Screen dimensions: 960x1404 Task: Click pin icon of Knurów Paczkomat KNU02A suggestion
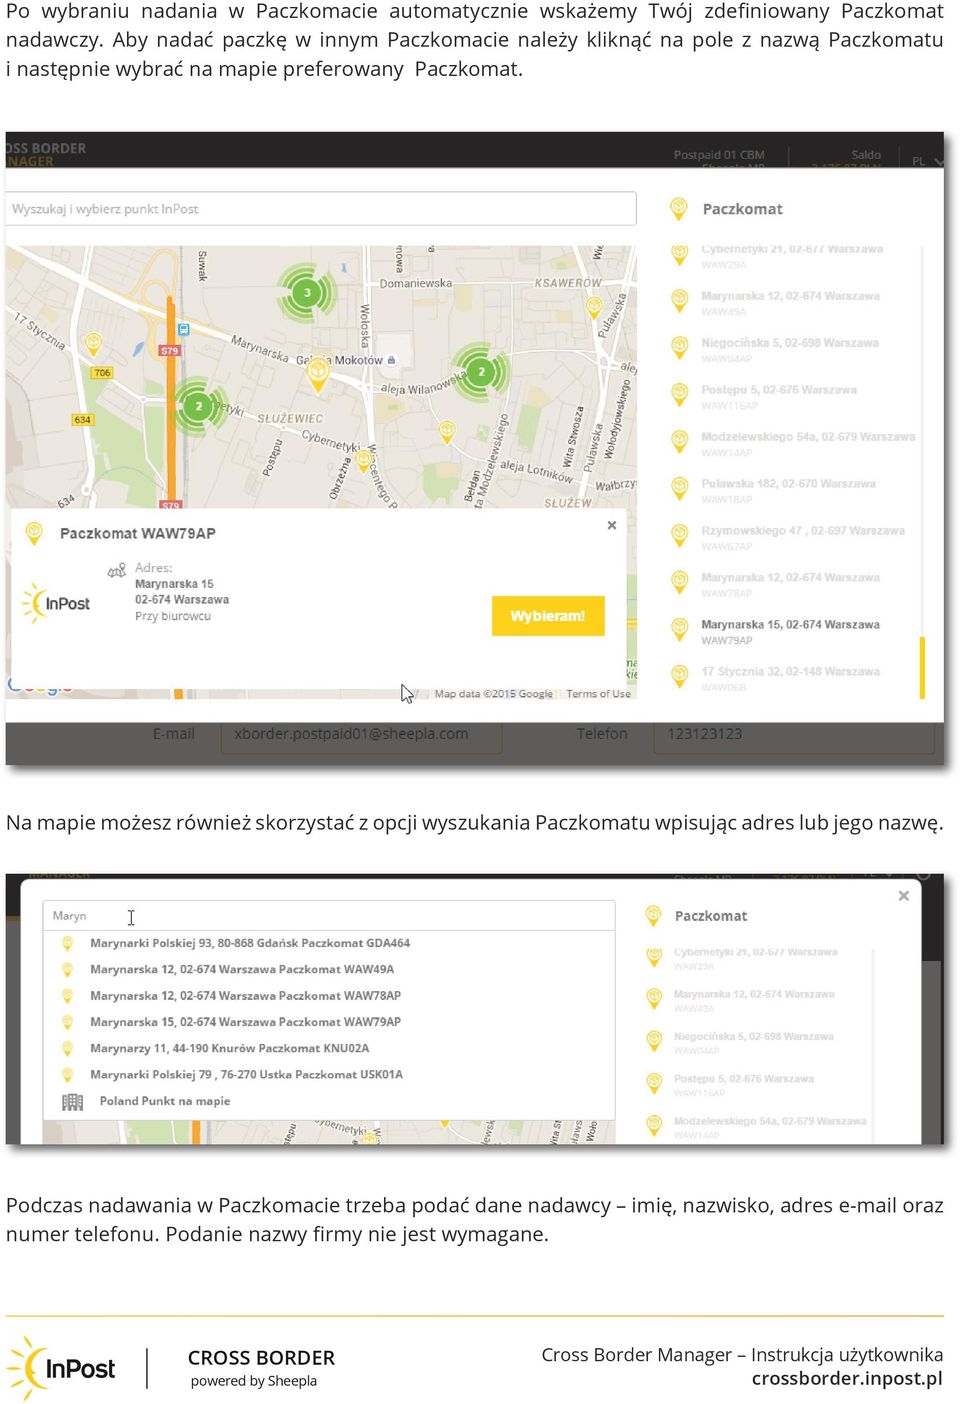tap(68, 1048)
